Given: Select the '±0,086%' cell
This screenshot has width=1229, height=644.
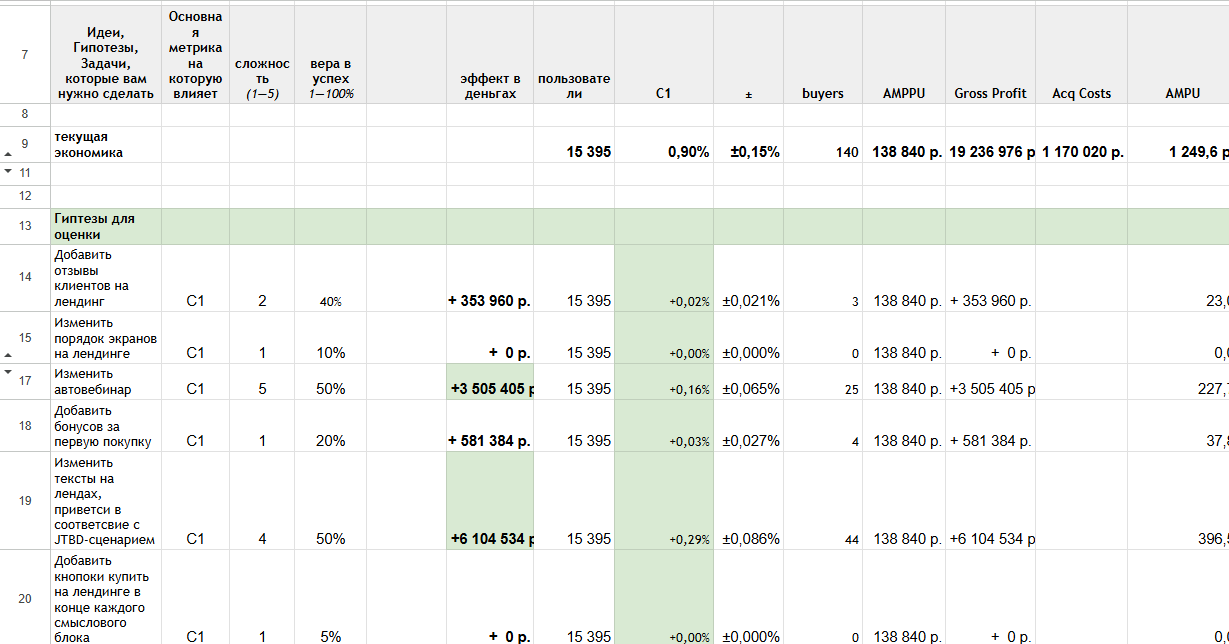Looking at the screenshot, I should (x=749, y=501).
